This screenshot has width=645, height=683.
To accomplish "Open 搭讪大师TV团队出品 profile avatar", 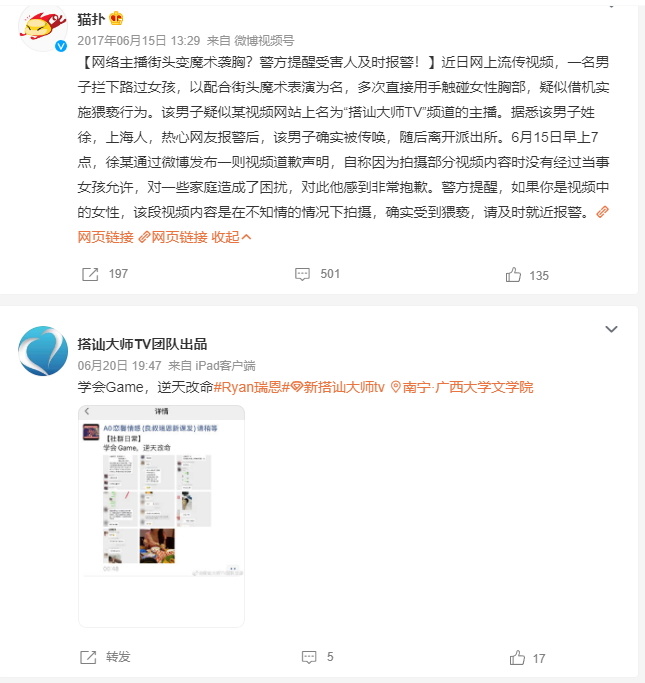I will (43, 351).
